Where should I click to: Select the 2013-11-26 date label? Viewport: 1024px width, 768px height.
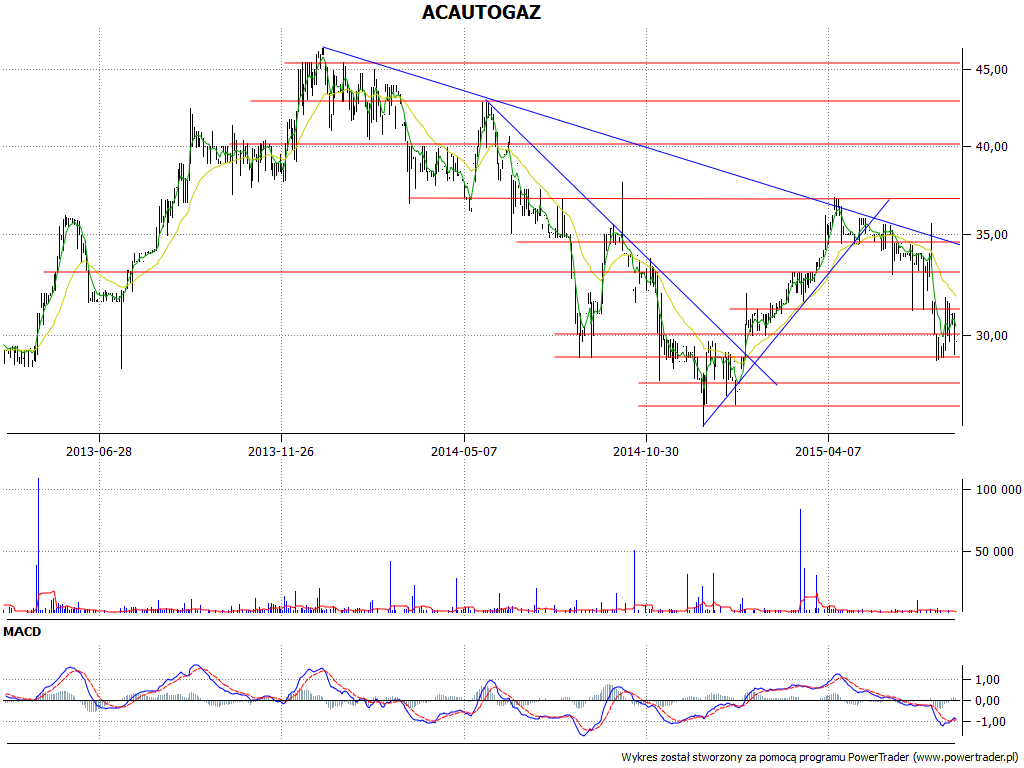(281, 451)
